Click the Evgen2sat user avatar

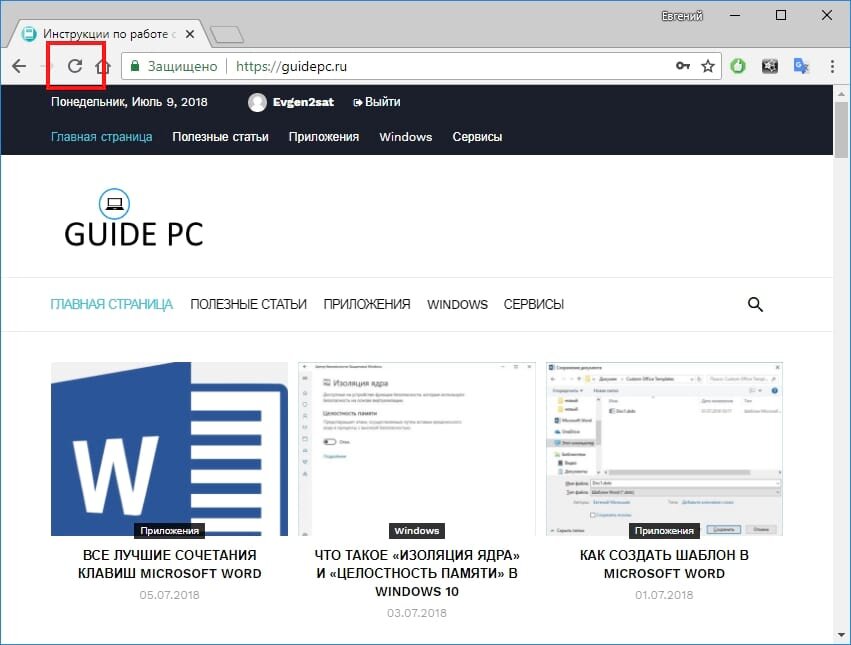click(257, 102)
